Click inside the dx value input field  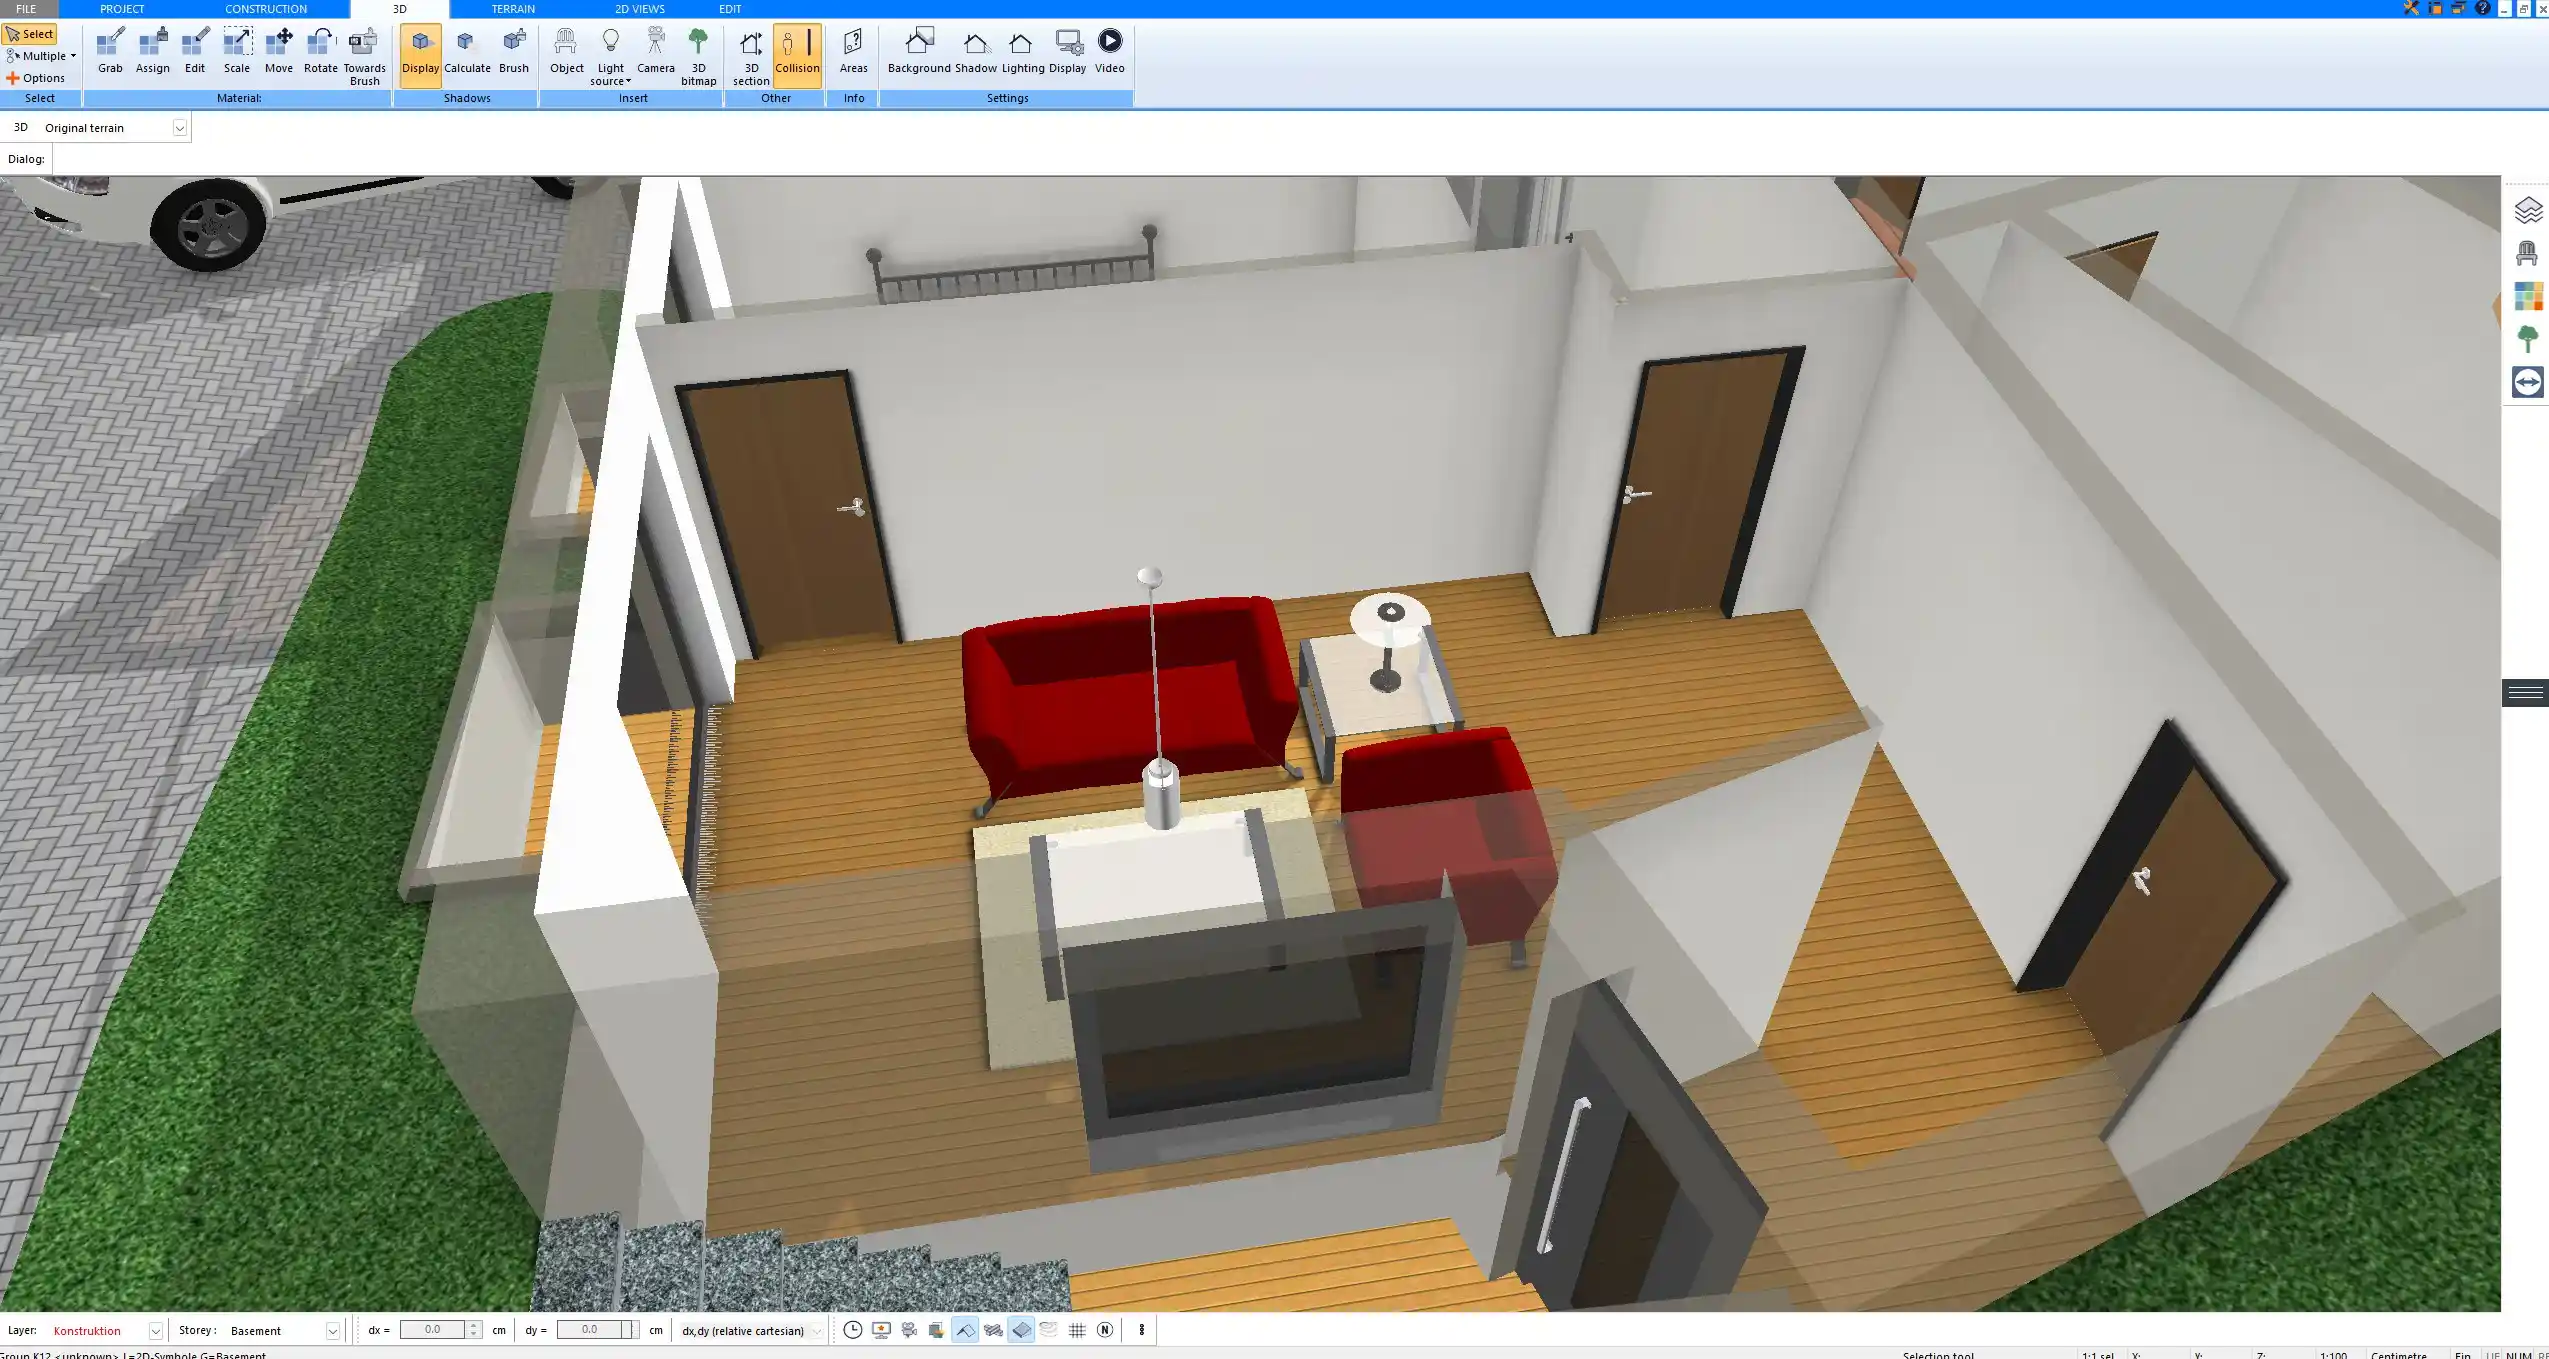(x=432, y=1330)
